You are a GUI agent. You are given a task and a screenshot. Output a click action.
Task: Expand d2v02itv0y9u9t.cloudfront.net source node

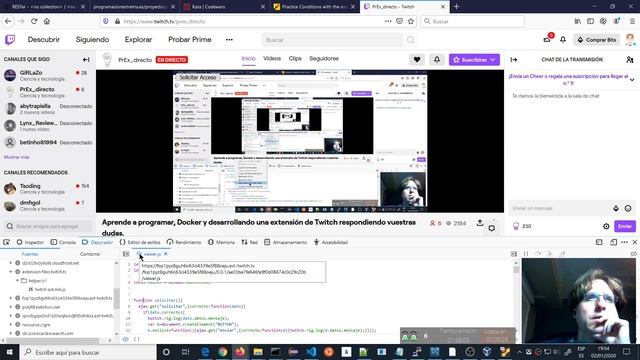pyautogui.click(x=11, y=263)
